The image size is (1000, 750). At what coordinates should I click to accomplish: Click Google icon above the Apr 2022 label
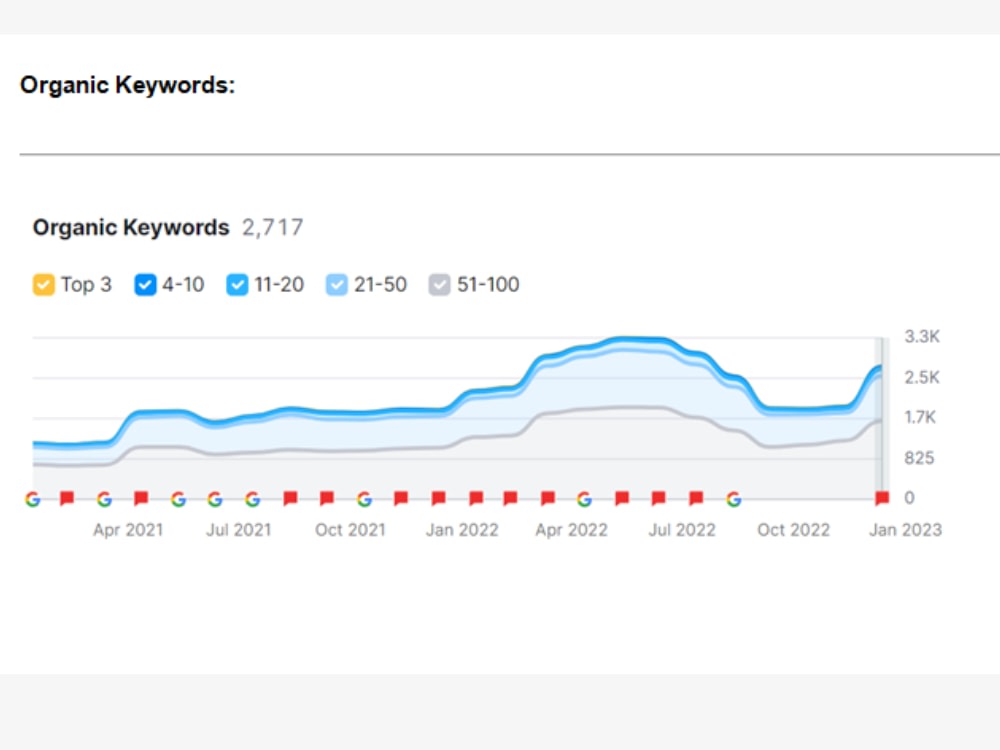[584, 499]
